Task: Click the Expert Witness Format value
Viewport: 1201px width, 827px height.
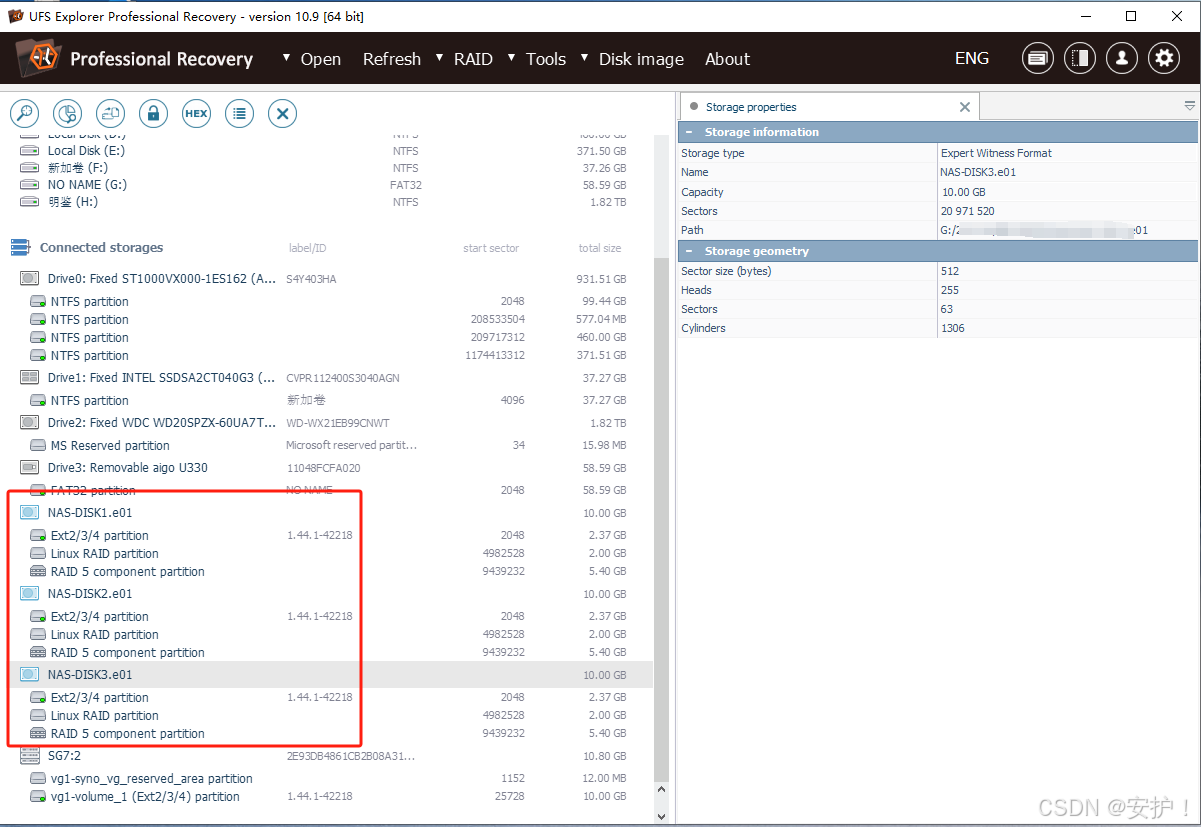Action: [x=996, y=153]
